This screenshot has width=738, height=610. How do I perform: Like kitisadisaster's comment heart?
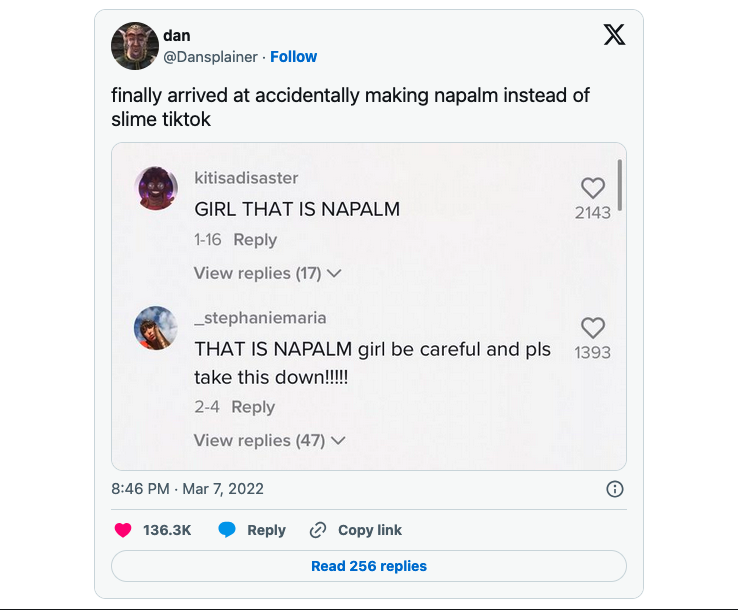click(x=593, y=188)
